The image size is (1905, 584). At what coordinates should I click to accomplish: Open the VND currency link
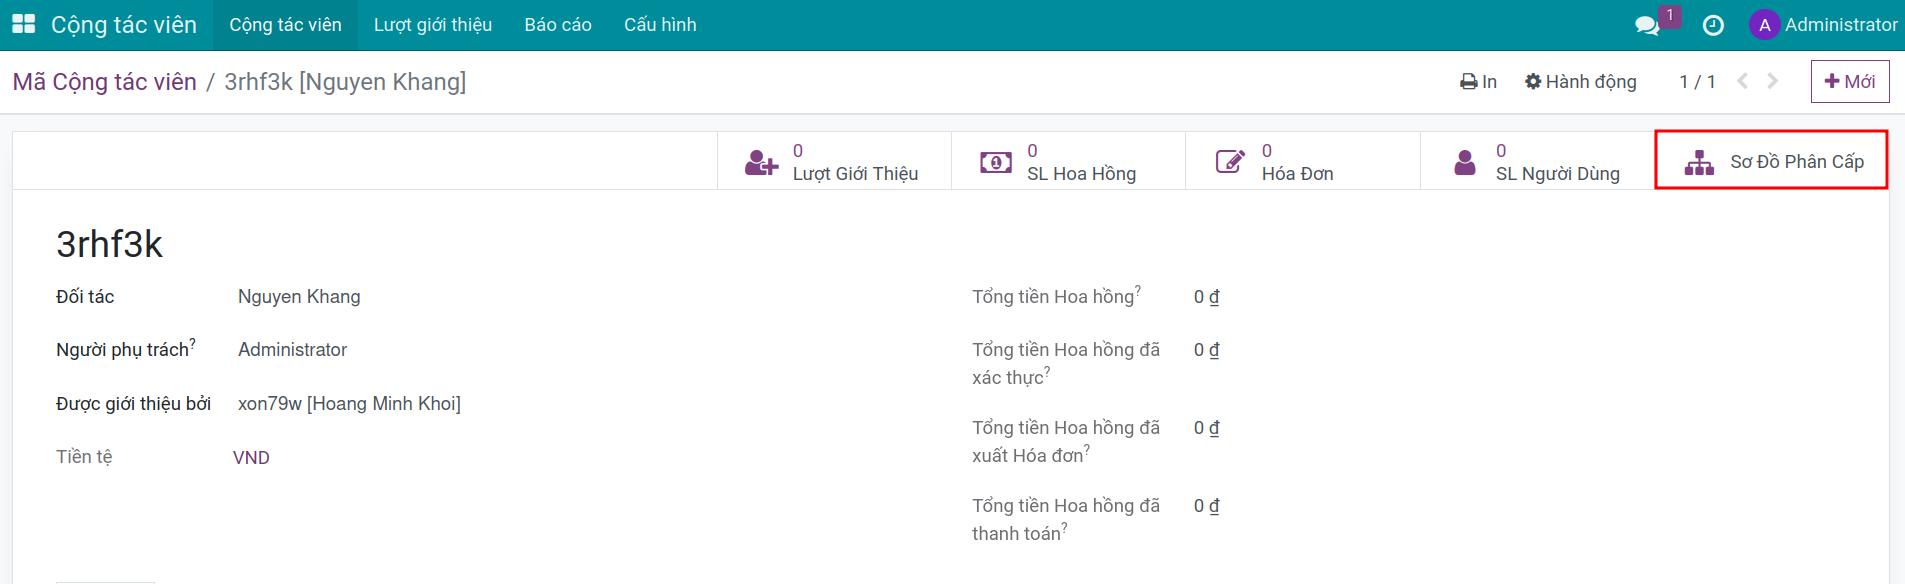point(251,458)
